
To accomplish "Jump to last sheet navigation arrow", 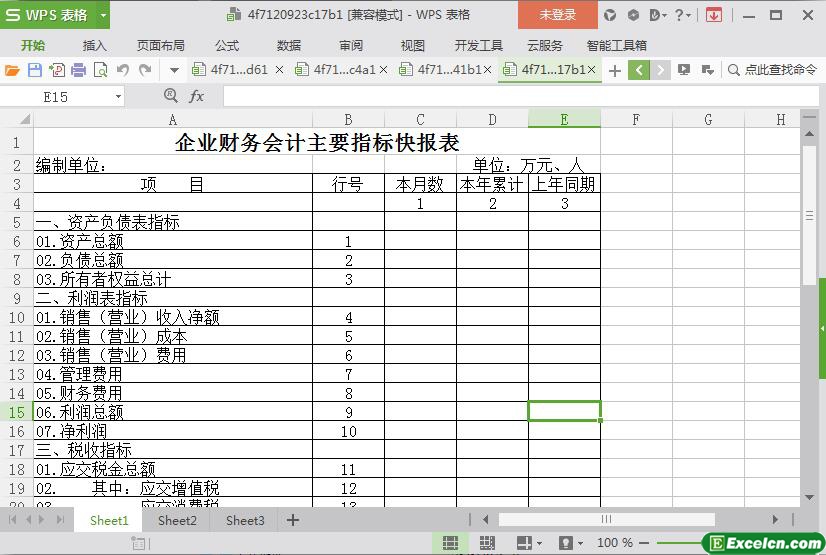I will (x=61, y=520).
